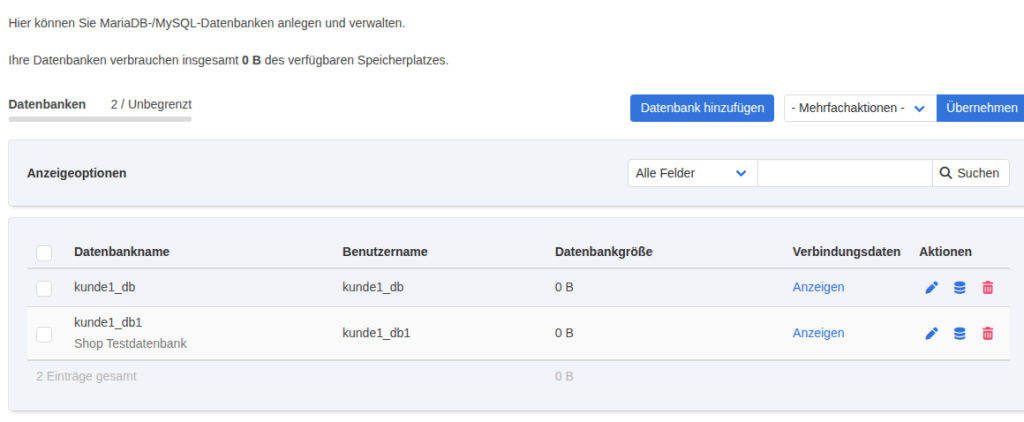The height and width of the screenshot is (422, 1024).
Task: Click the 0 B size cell of kunde1_db
Action: (x=564, y=287)
